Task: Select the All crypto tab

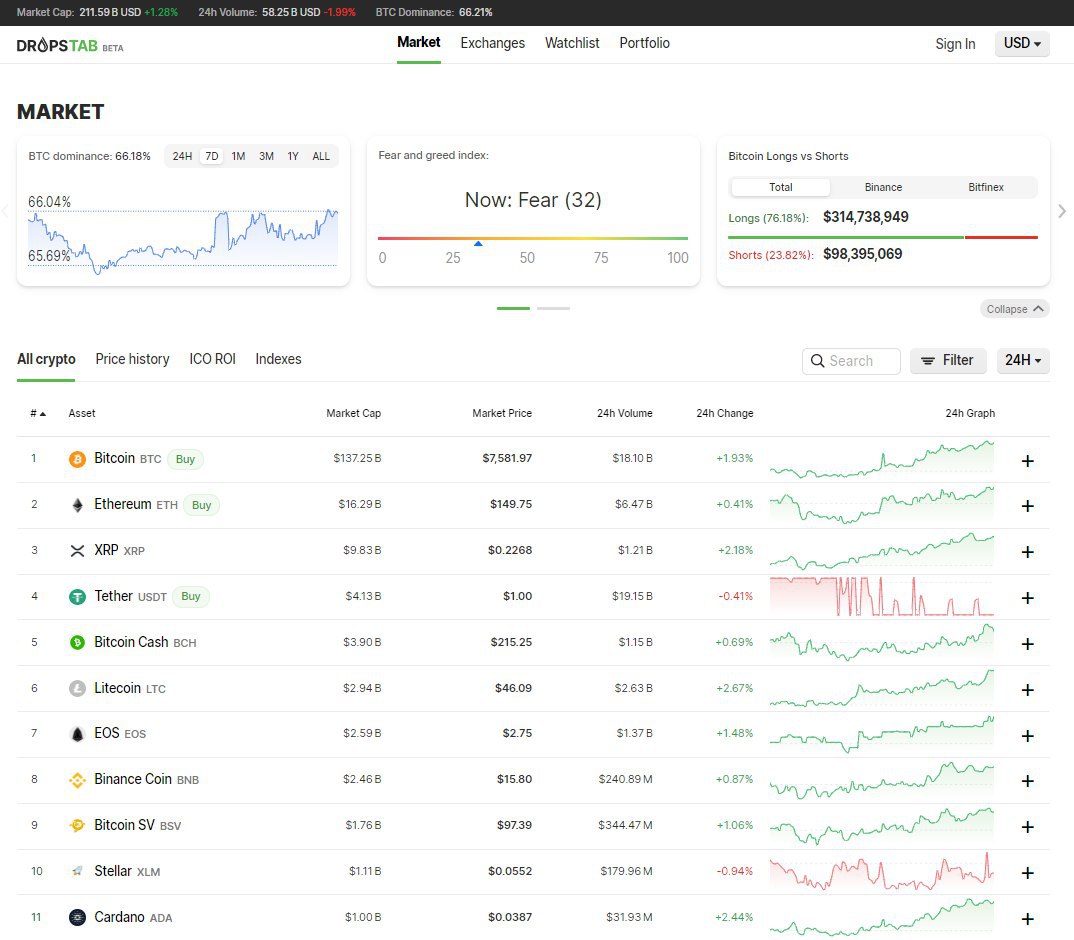Action: tap(46, 359)
